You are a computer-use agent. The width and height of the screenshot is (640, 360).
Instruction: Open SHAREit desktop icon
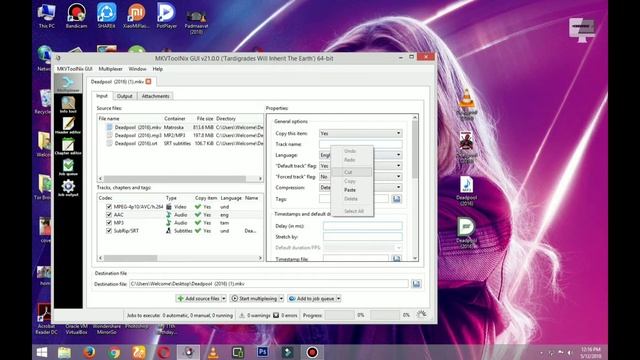(106, 16)
